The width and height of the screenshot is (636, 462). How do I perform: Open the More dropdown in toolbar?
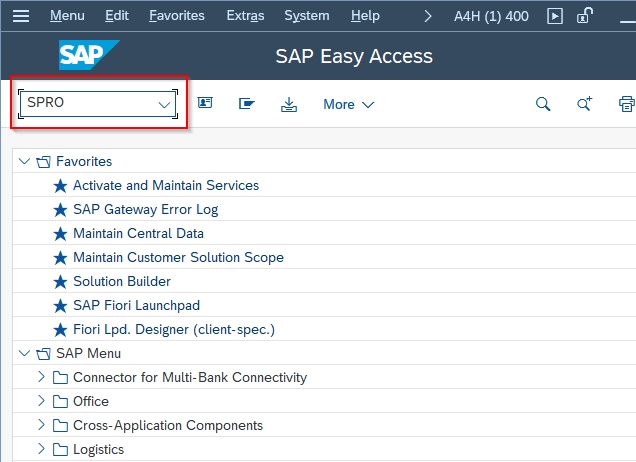[348, 104]
